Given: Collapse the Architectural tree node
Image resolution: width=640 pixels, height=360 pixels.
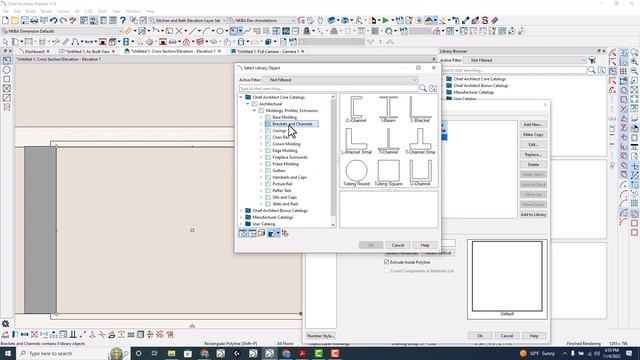Looking at the screenshot, I should (x=247, y=104).
